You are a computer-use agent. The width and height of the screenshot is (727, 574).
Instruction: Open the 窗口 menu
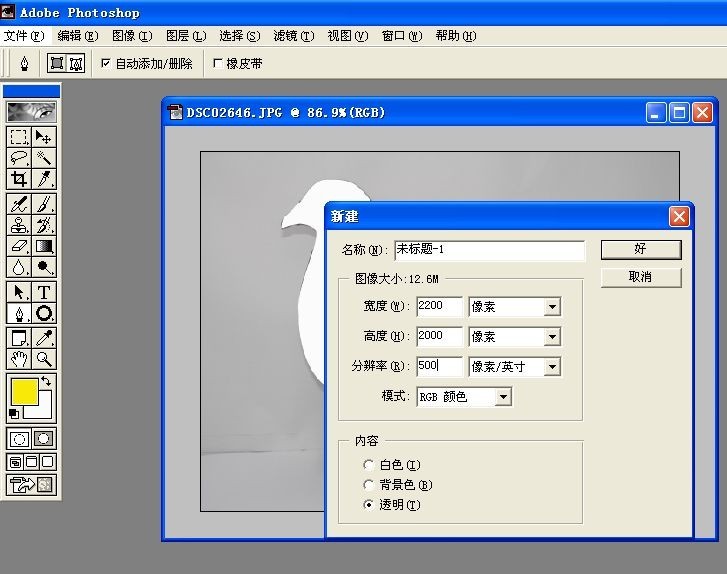pos(402,36)
